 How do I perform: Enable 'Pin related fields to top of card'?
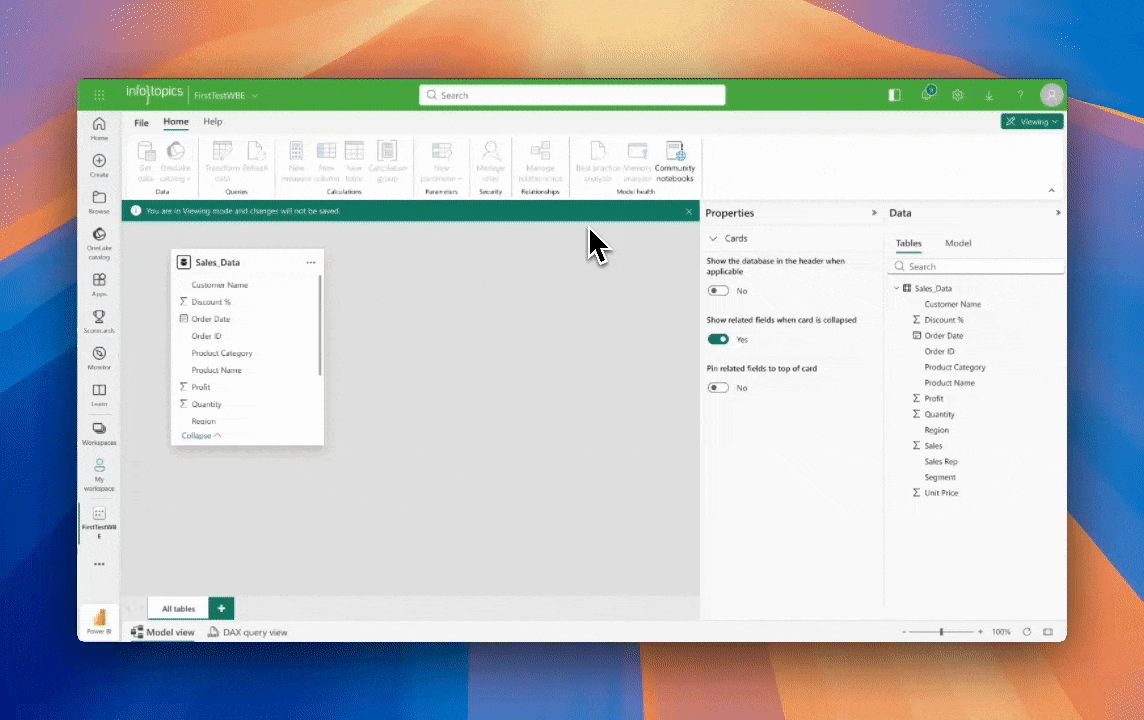tap(718, 387)
